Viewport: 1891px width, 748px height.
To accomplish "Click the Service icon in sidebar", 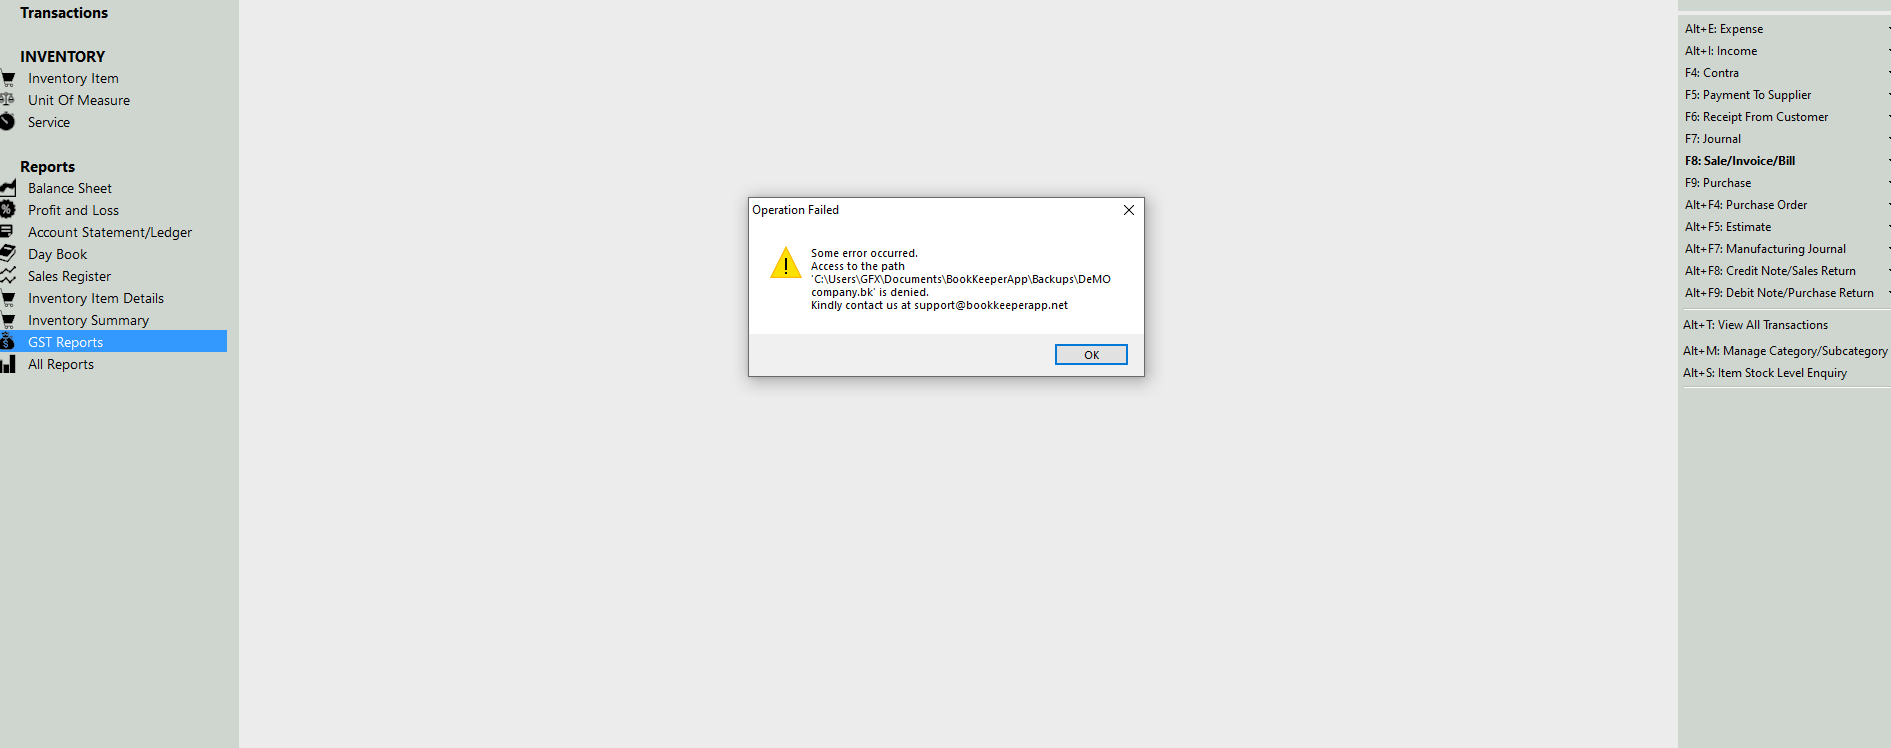I will [x=8, y=122].
